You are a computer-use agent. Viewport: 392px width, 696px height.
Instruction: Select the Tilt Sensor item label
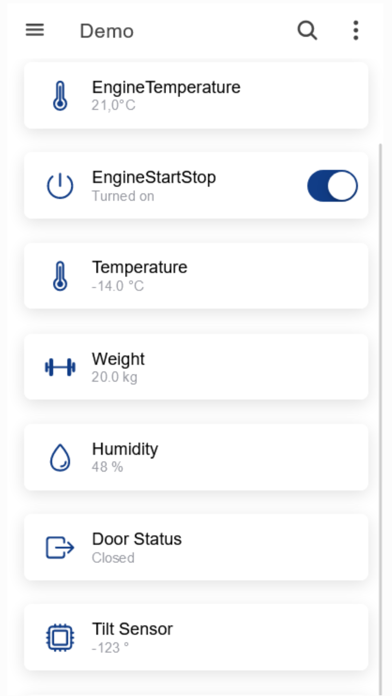(132, 629)
